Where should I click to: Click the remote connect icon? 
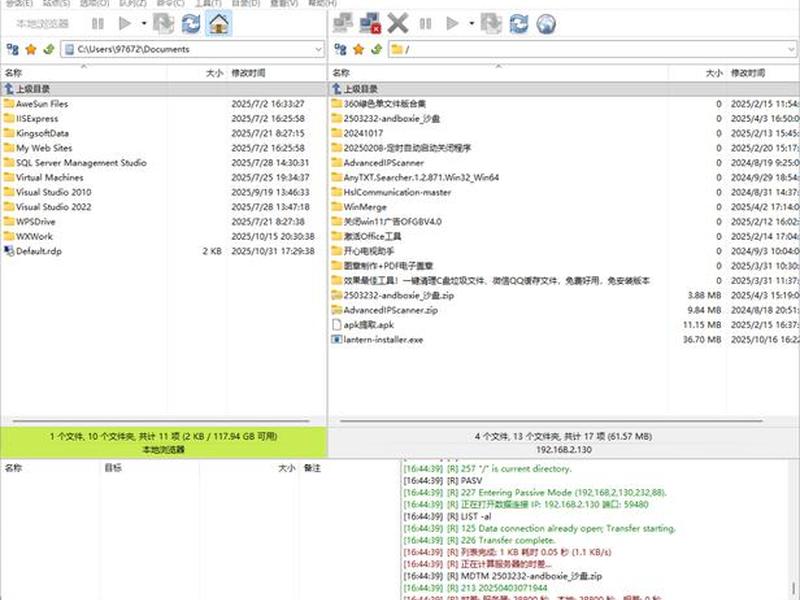click(x=343, y=23)
